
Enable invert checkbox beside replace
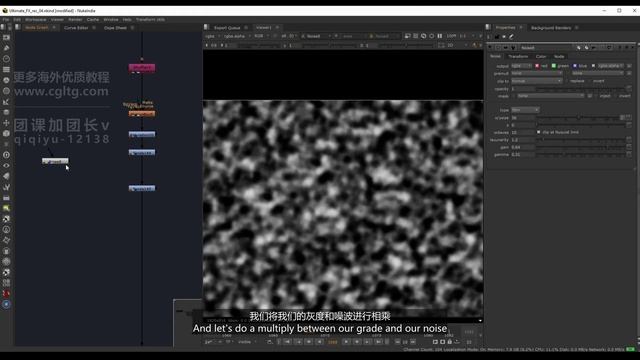click(590, 81)
